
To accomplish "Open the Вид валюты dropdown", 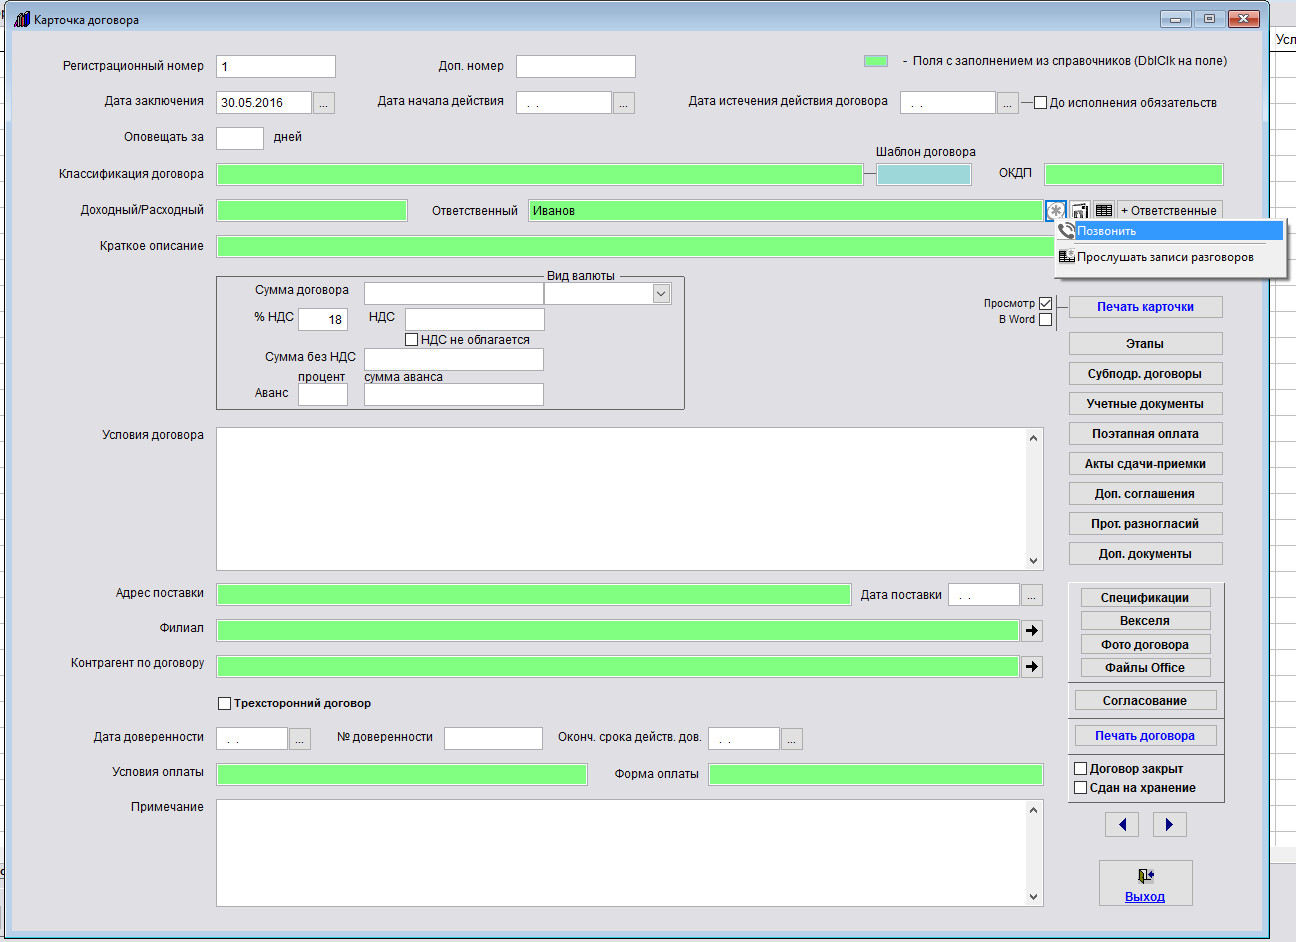I will pyautogui.click(x=660, y=294).
